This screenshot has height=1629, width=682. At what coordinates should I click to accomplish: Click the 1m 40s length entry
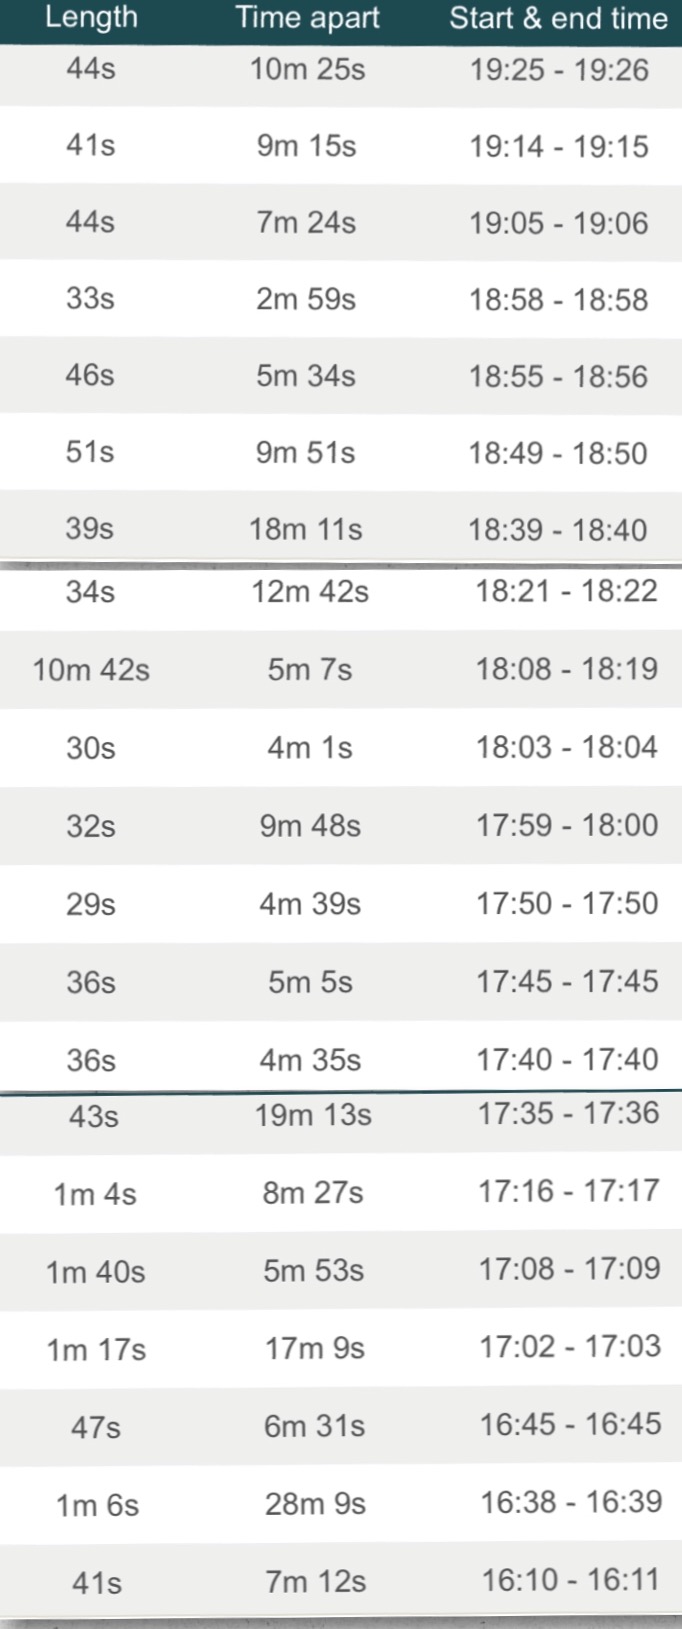[95, 1272]
